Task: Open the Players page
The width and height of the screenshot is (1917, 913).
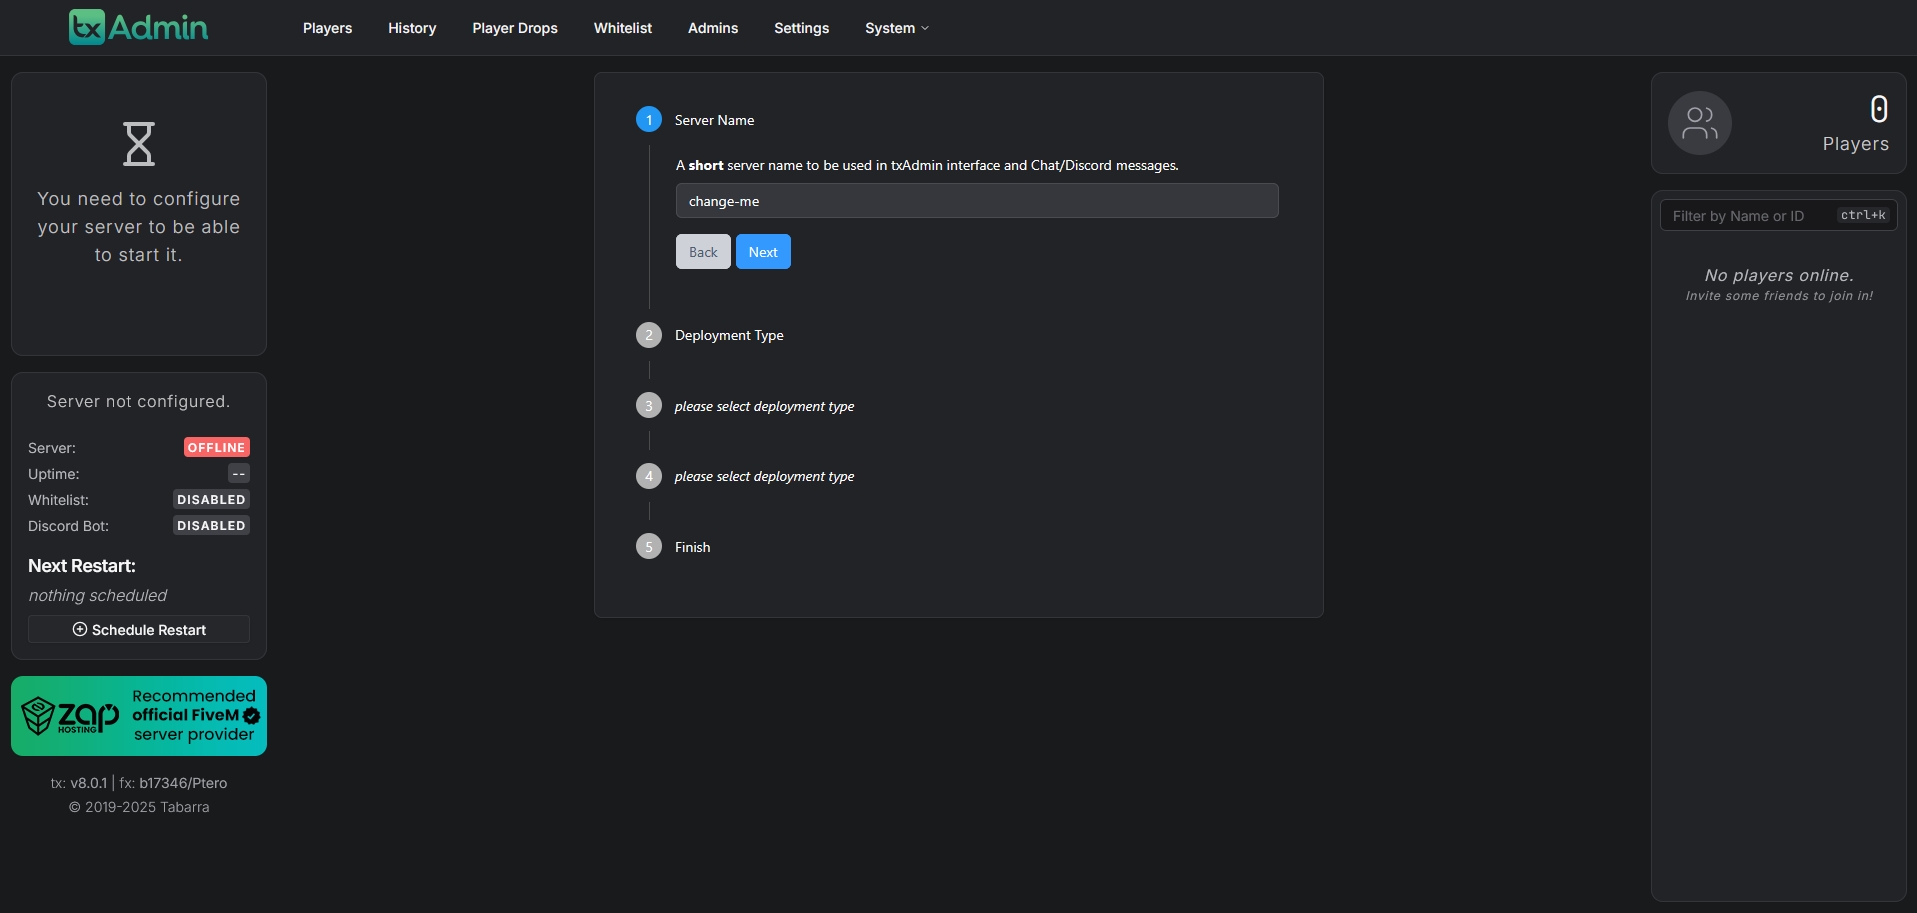Action: coord(327,28)
